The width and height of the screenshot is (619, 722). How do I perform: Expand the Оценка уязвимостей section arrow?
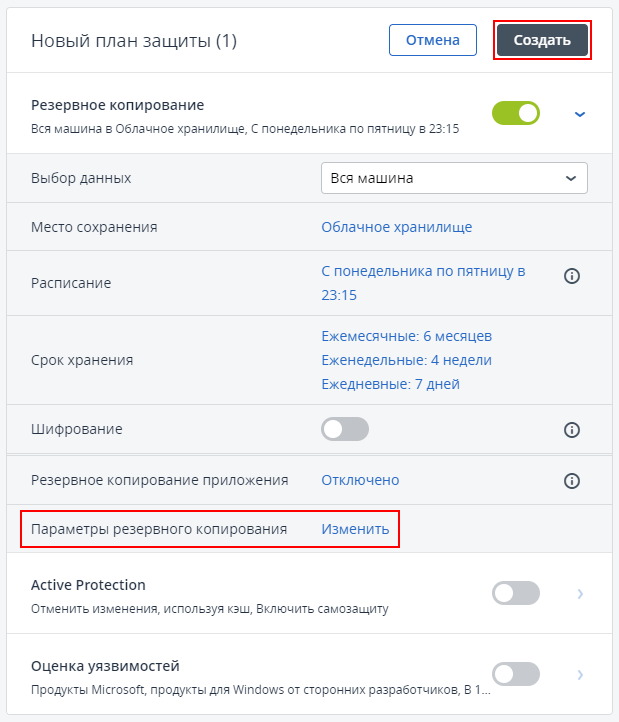click(579, 674)
